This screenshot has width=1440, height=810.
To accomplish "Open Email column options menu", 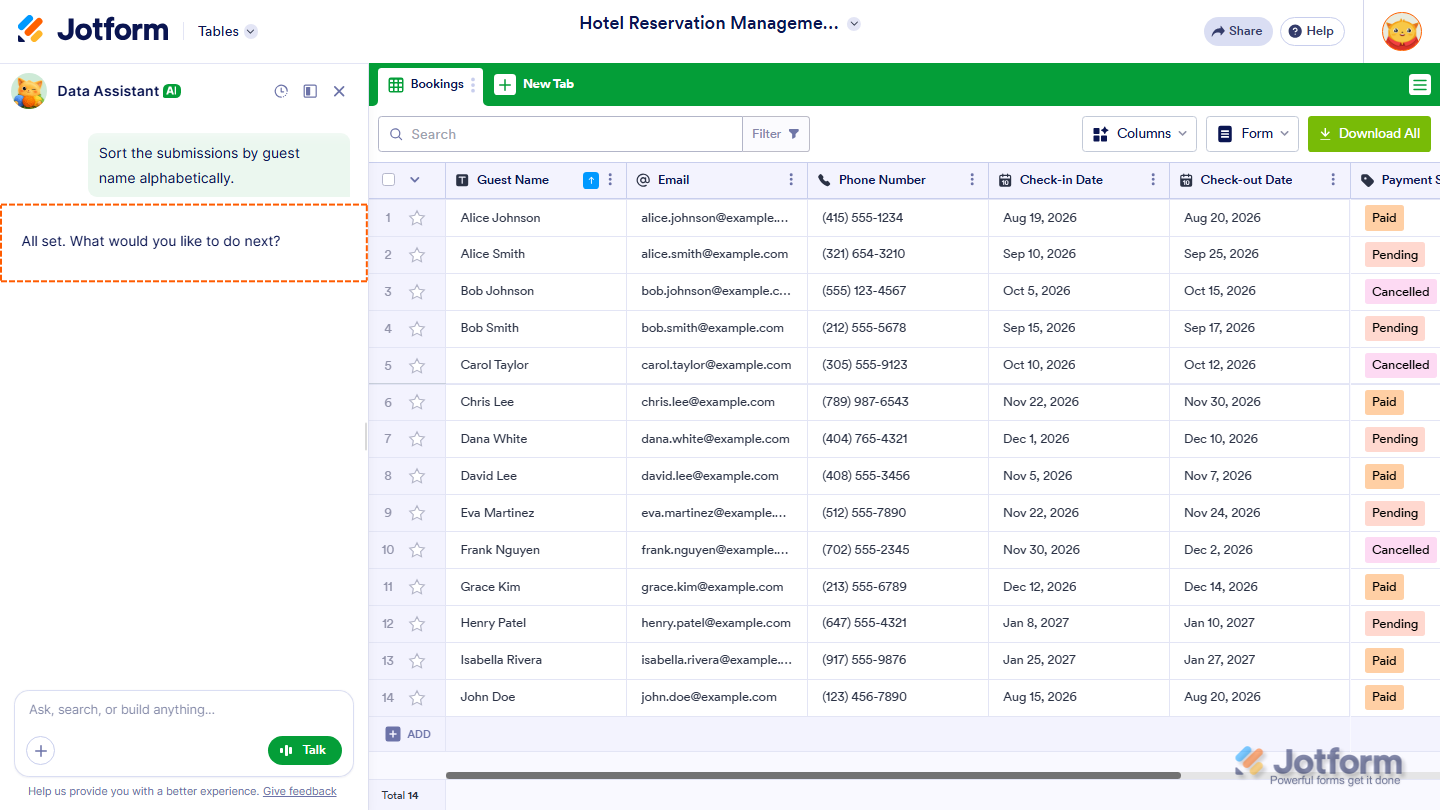I will pos(791,180).
